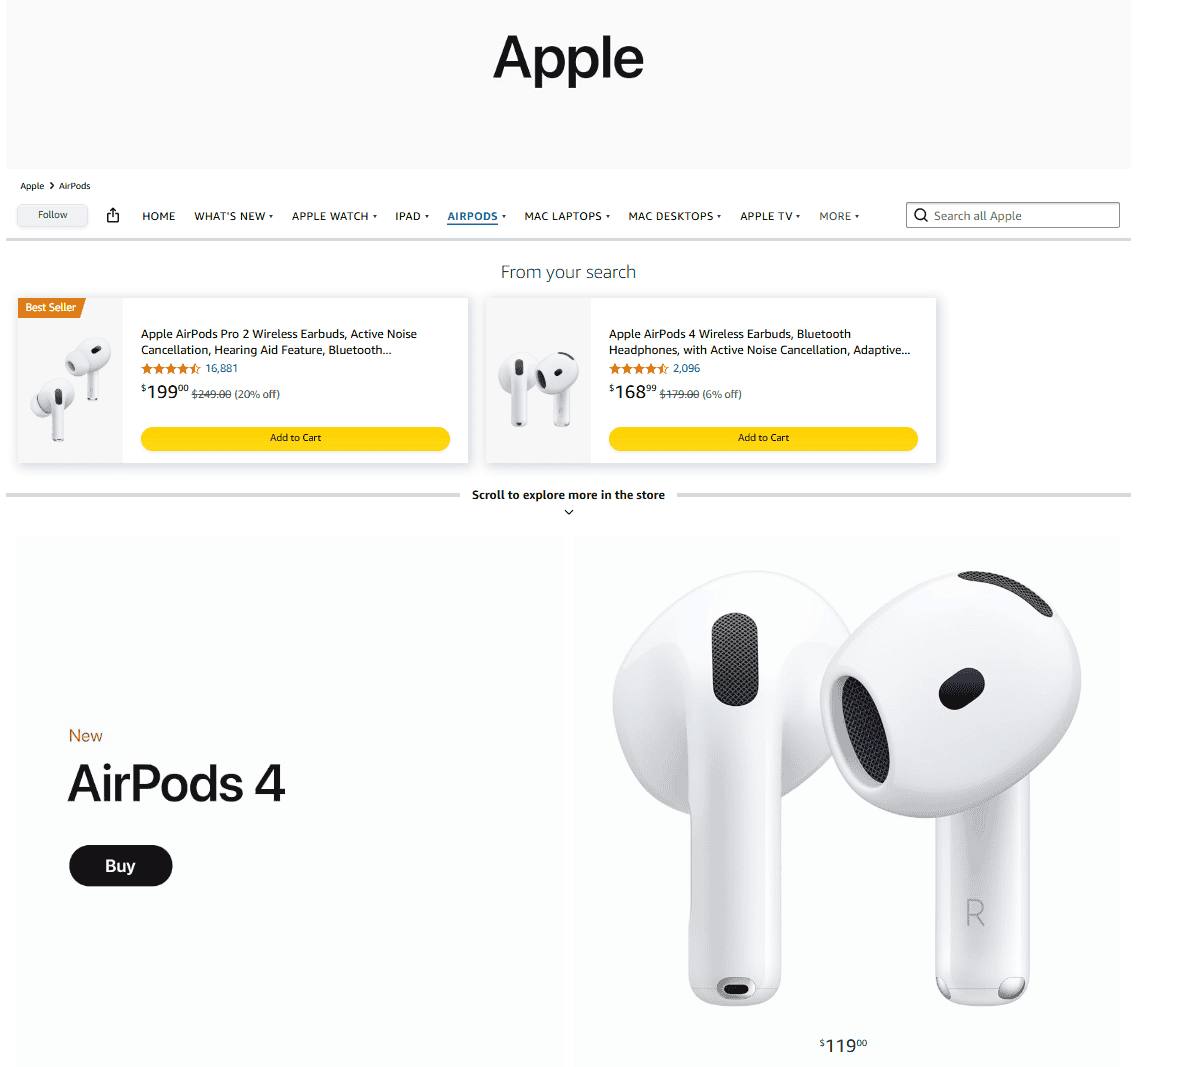Click the share icon next to Follow
The height and width of the screenshot is (1067, 1177).
click(113, 216)
